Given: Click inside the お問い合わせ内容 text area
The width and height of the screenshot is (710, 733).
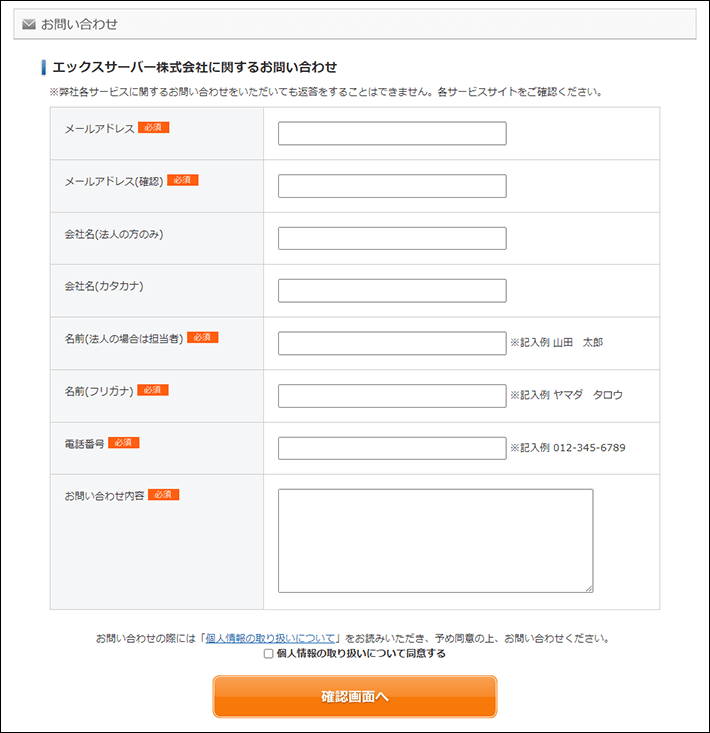Looking at the screenshot, I should 435,540.
